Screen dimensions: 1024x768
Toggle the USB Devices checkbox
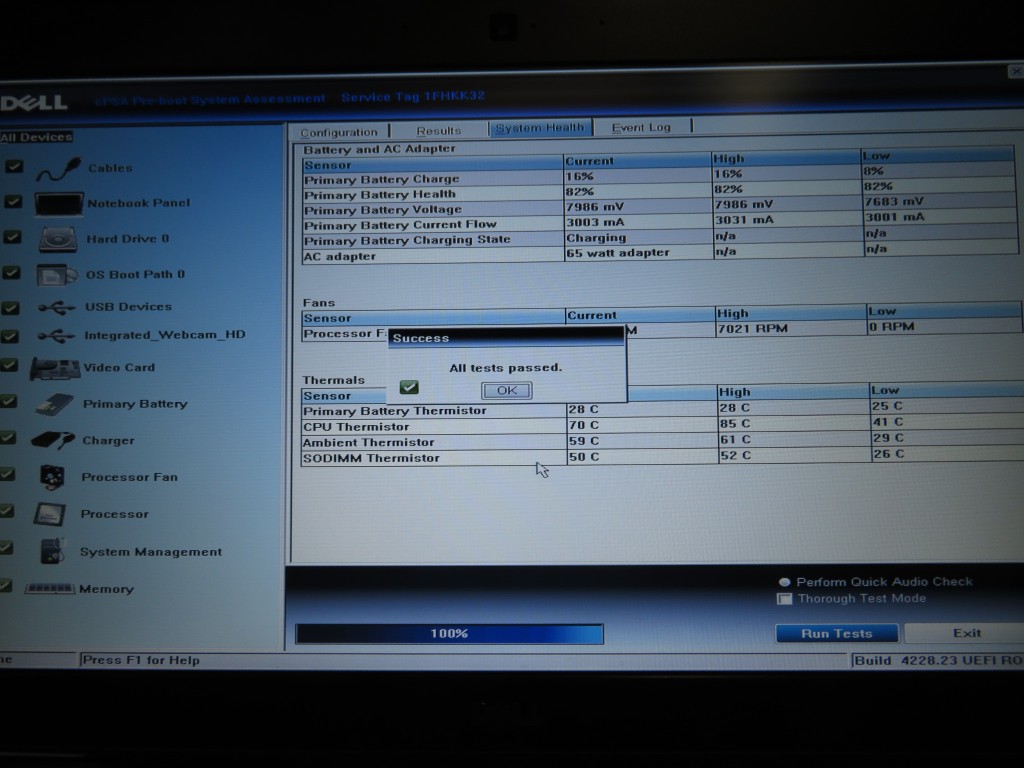(10, 307)
